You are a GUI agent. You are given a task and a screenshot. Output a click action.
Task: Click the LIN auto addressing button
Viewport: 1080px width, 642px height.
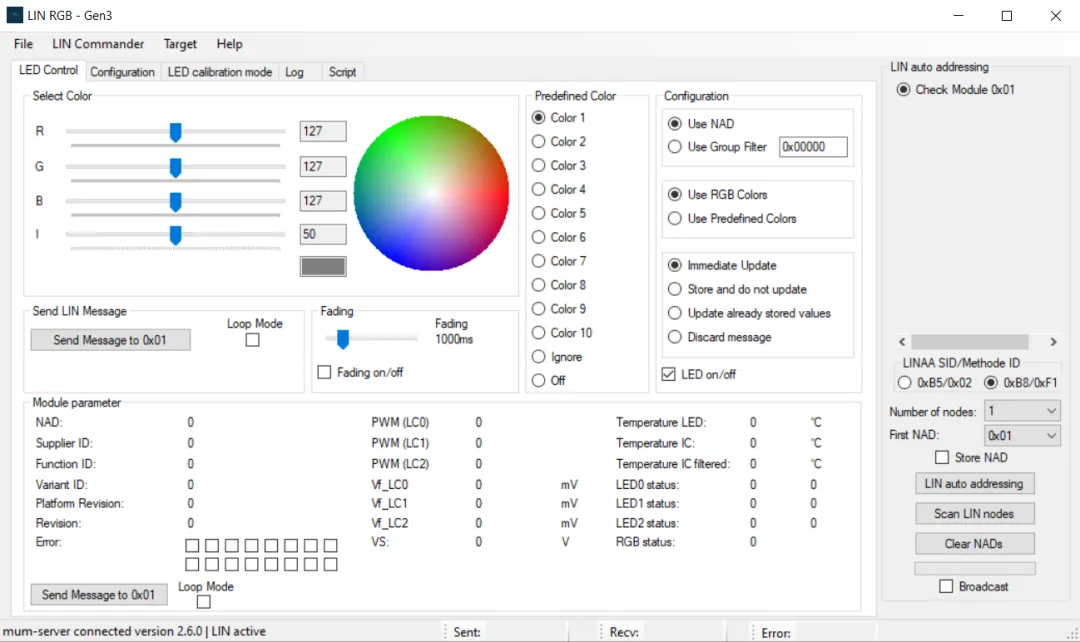tap(974, 484)
